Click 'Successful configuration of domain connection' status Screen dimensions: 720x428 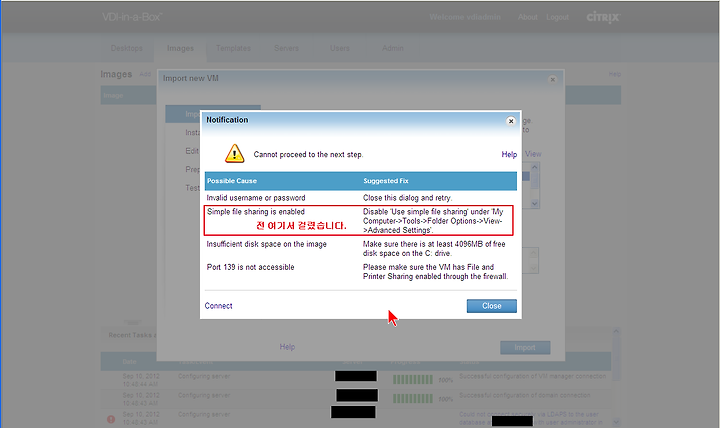(525, 395)
